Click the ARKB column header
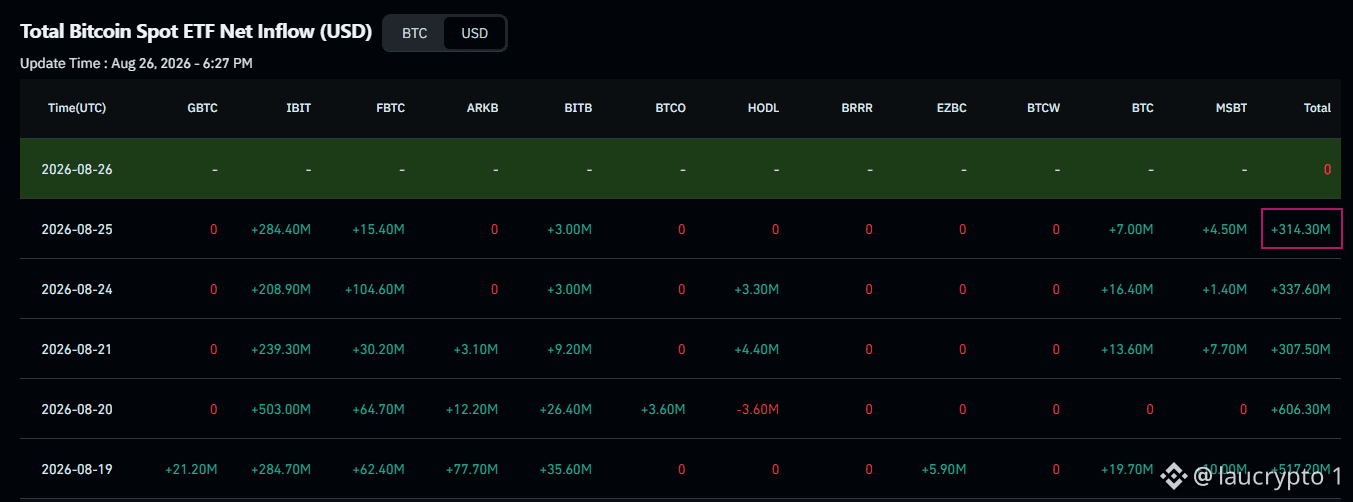The image size is (1353, 502). pos(482,108)
